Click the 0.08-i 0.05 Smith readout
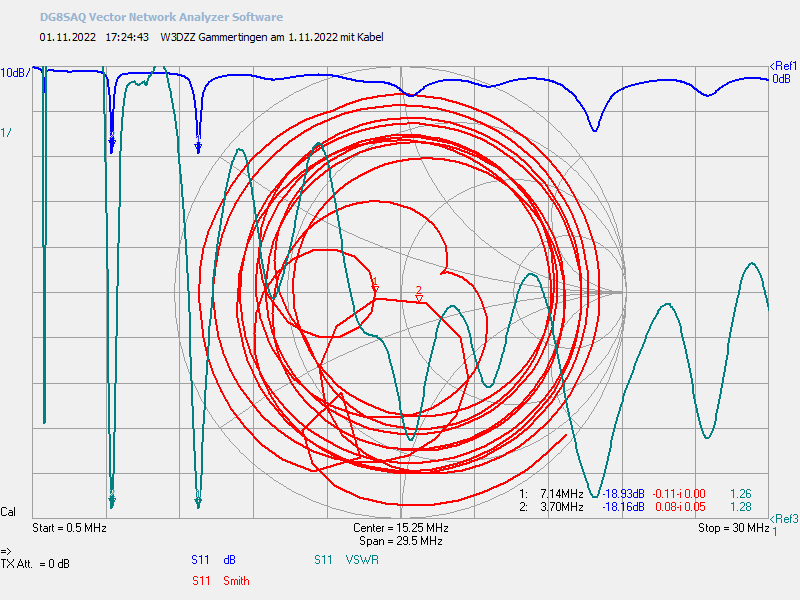Screen dimensions: 800x600 [680, 507]
